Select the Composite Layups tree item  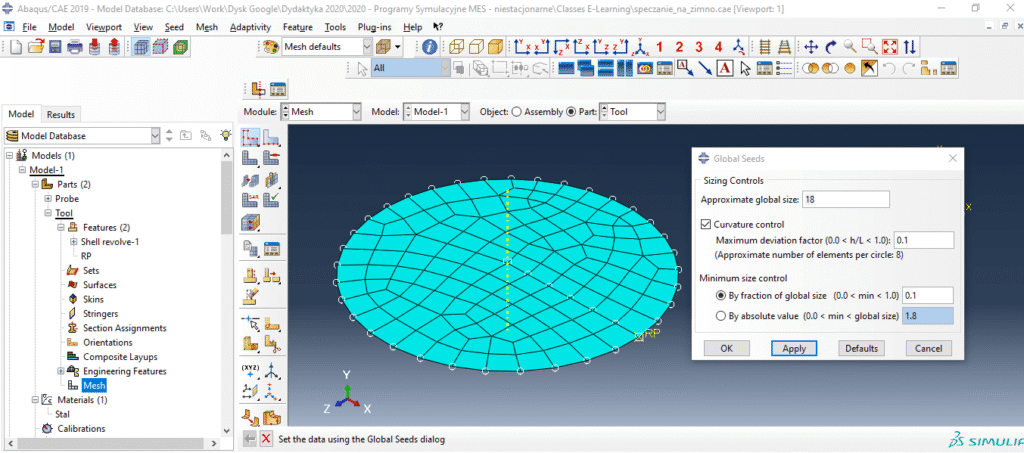coord(120,356)
